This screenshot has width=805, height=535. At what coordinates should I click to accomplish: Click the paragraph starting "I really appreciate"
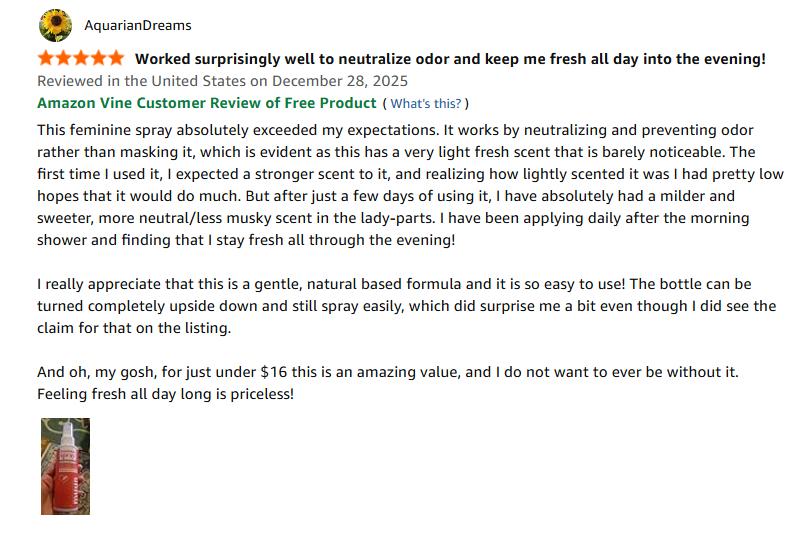(400, 305)
